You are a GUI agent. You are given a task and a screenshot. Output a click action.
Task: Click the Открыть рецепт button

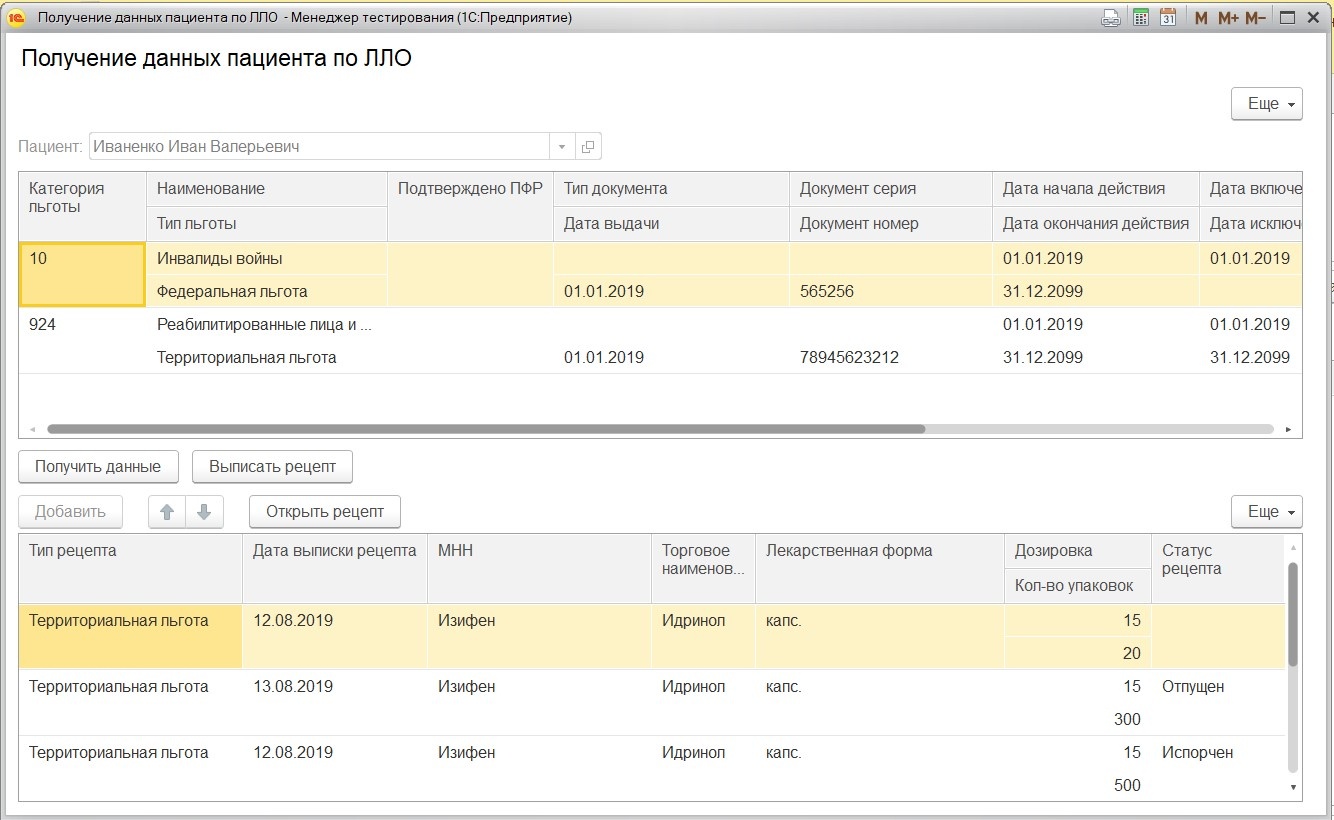[x=324, y=512]
